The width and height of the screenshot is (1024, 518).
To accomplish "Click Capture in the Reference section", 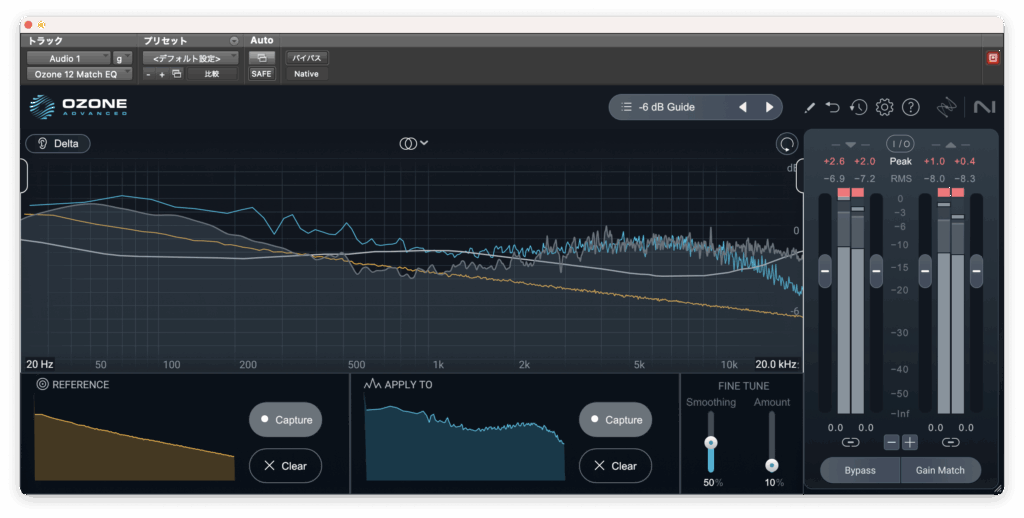I will pyautogui.click(x=285, y=420).
